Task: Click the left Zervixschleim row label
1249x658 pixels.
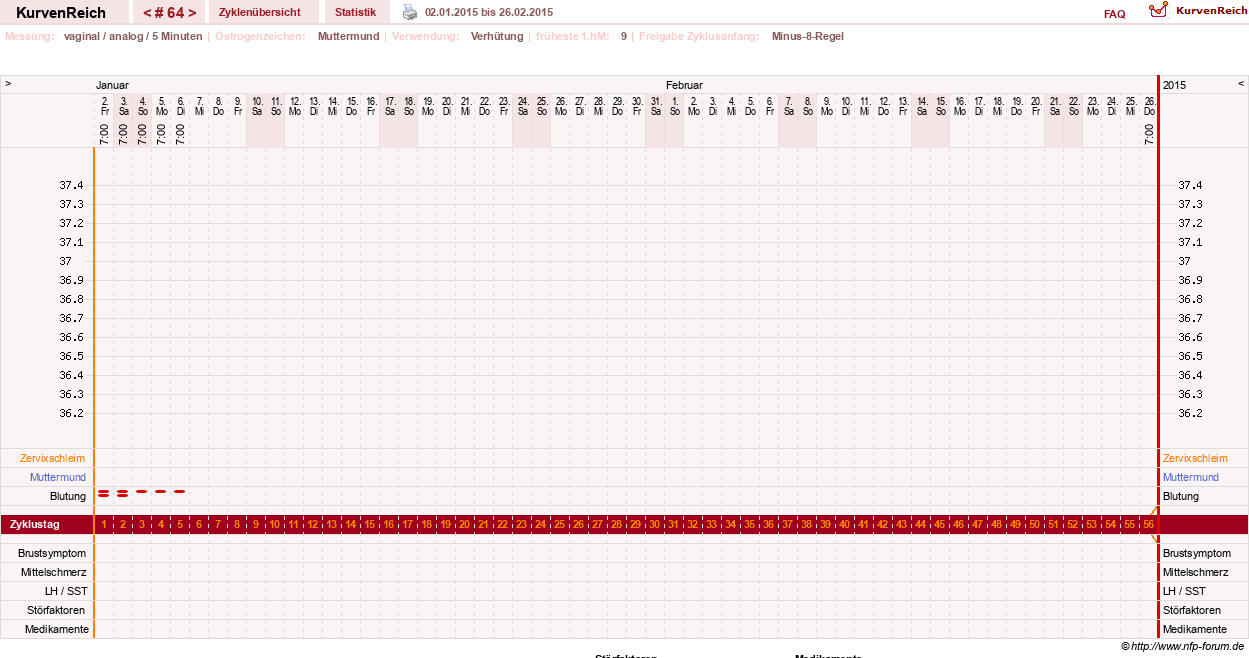Action: (52, 458)
